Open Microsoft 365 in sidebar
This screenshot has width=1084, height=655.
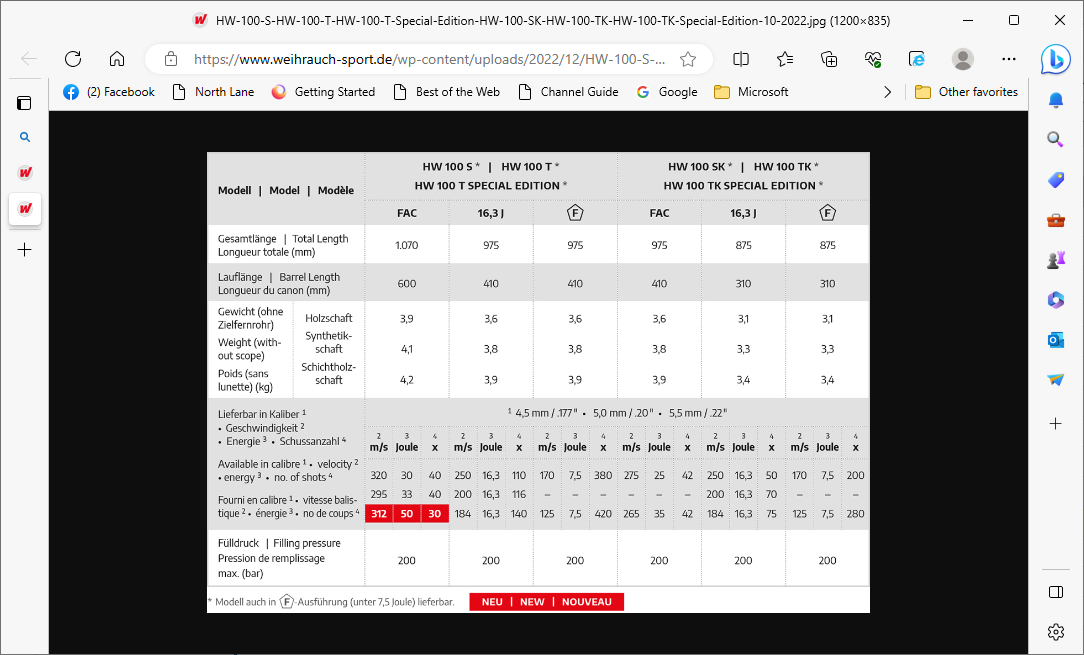coord(1056,300)
